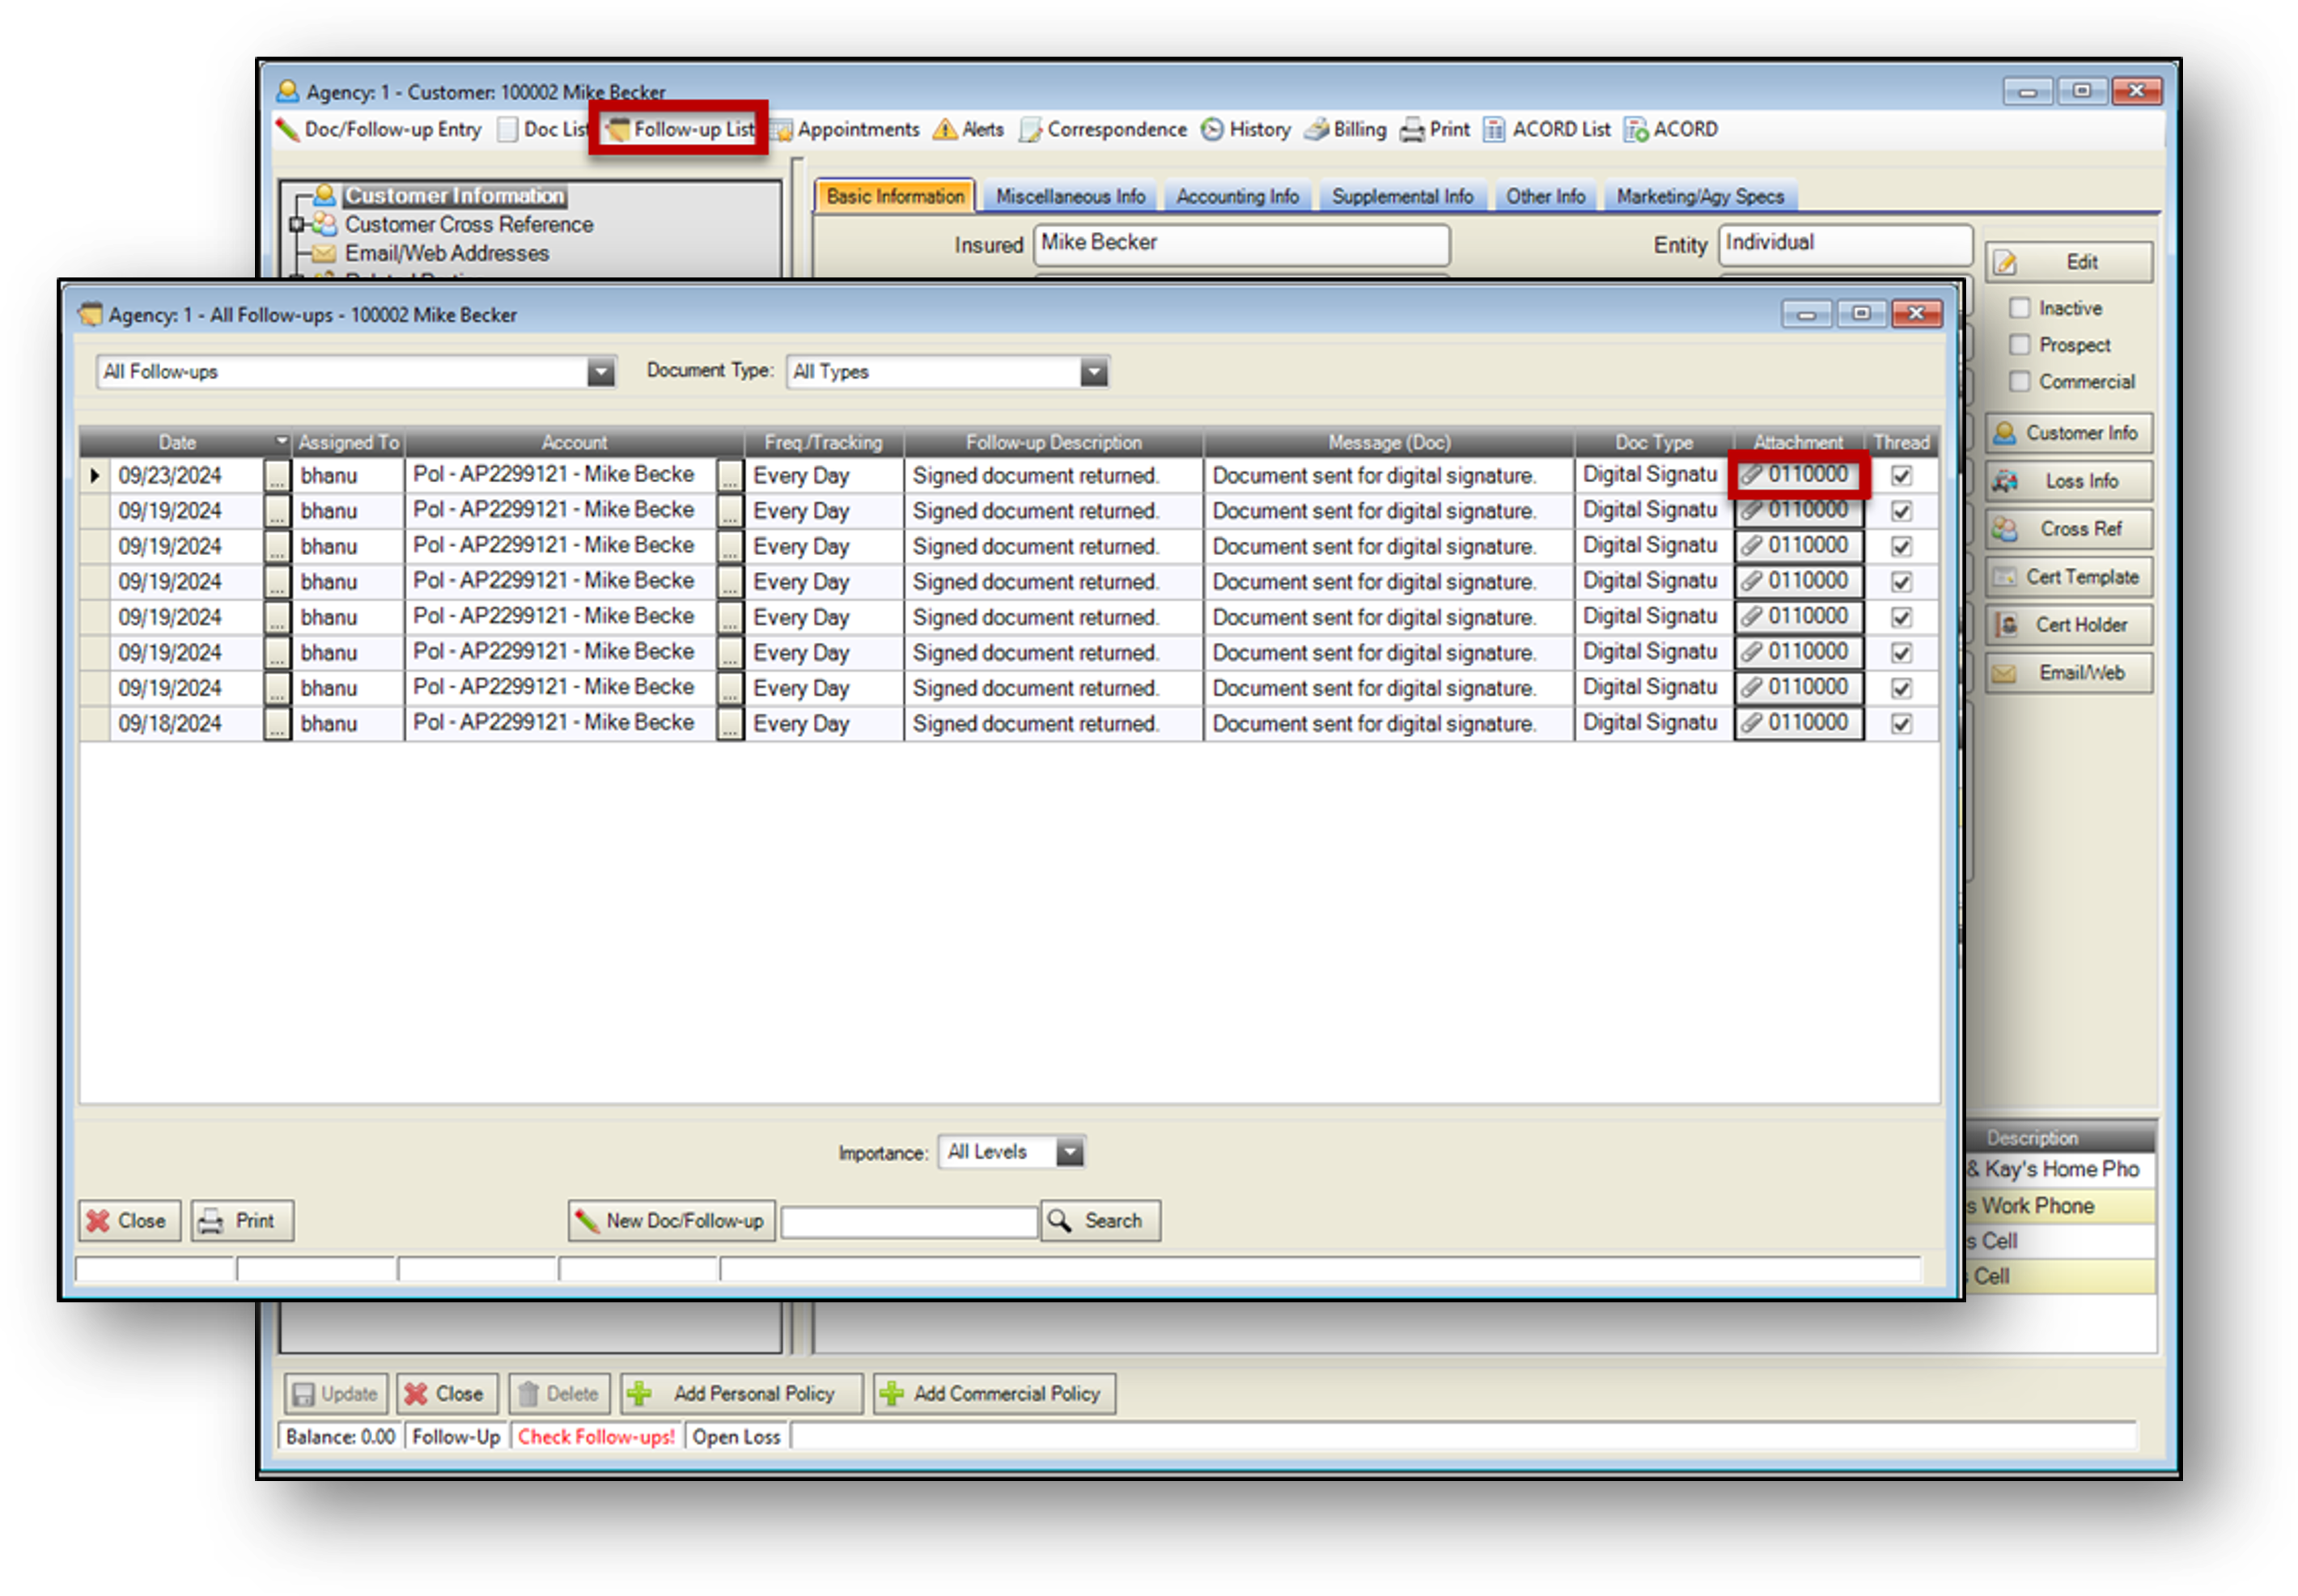Switch to the Accounting Info tab
The image size is (2298, 1596).
1237,197
